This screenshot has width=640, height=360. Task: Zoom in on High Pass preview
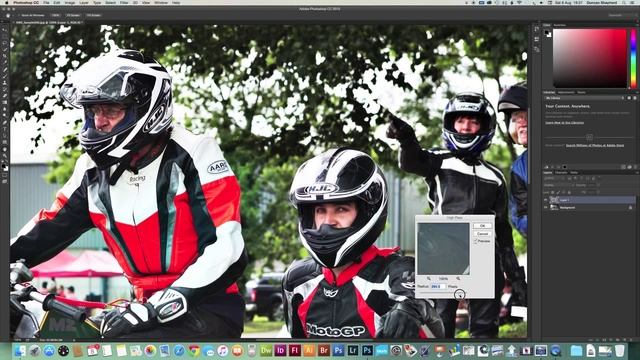458,278
